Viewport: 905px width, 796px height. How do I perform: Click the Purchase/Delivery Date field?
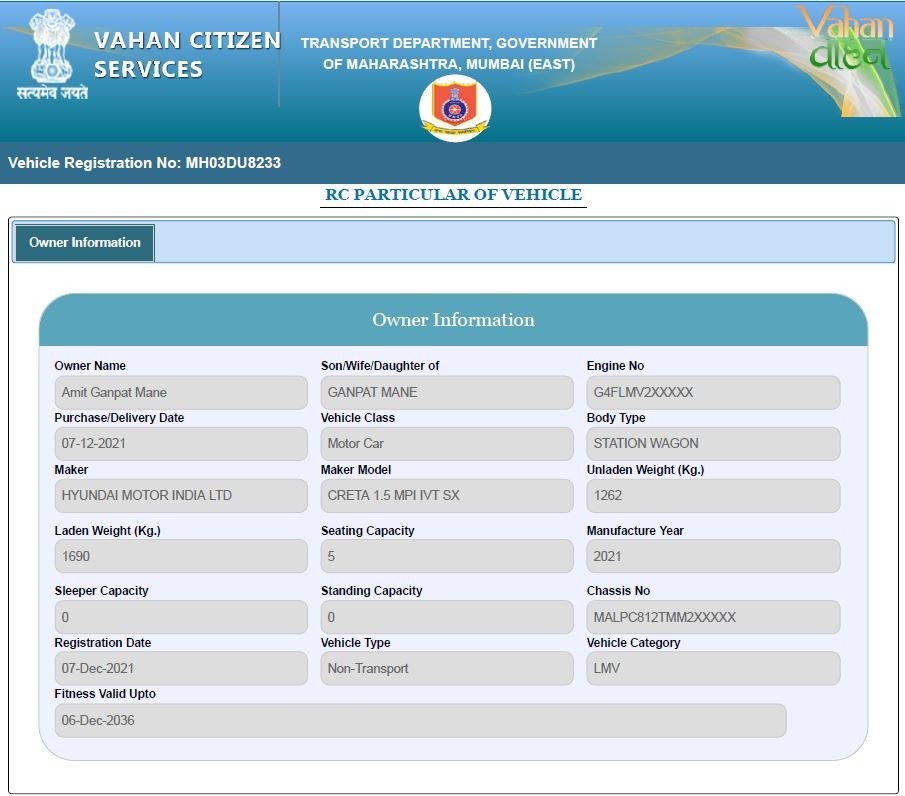181,444
